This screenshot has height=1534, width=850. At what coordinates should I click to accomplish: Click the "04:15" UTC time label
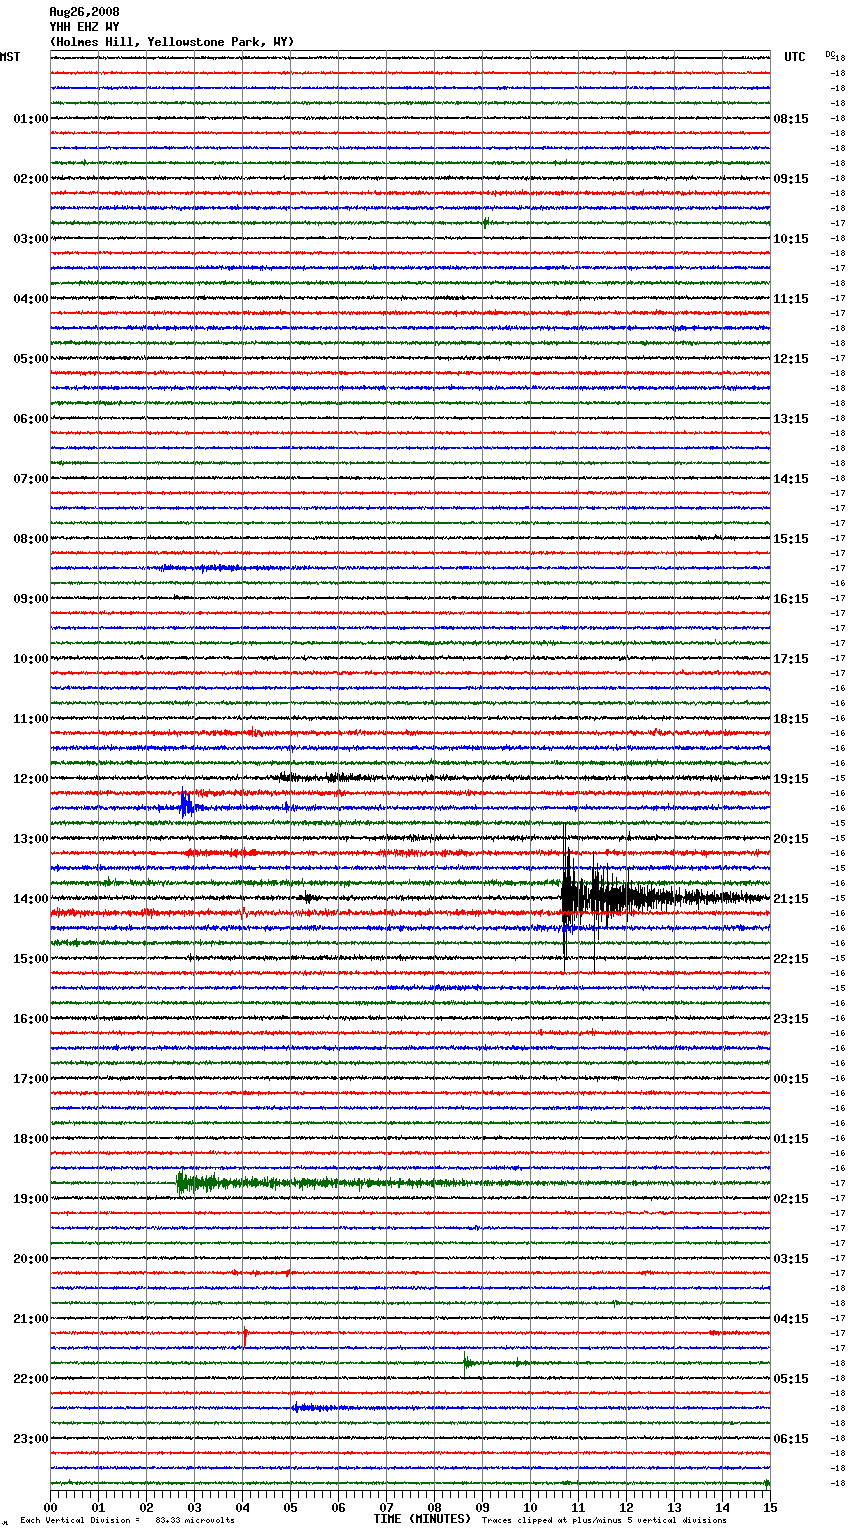pyautogui.click(x=791, y=1319)
